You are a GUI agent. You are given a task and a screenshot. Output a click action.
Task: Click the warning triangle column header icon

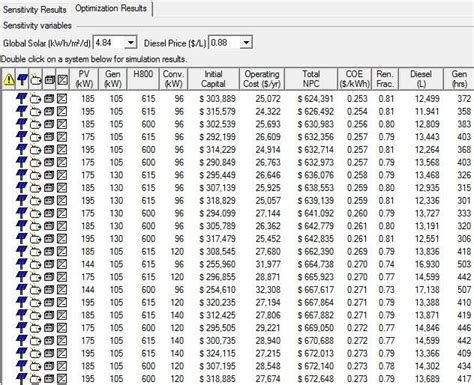(9, 79)
